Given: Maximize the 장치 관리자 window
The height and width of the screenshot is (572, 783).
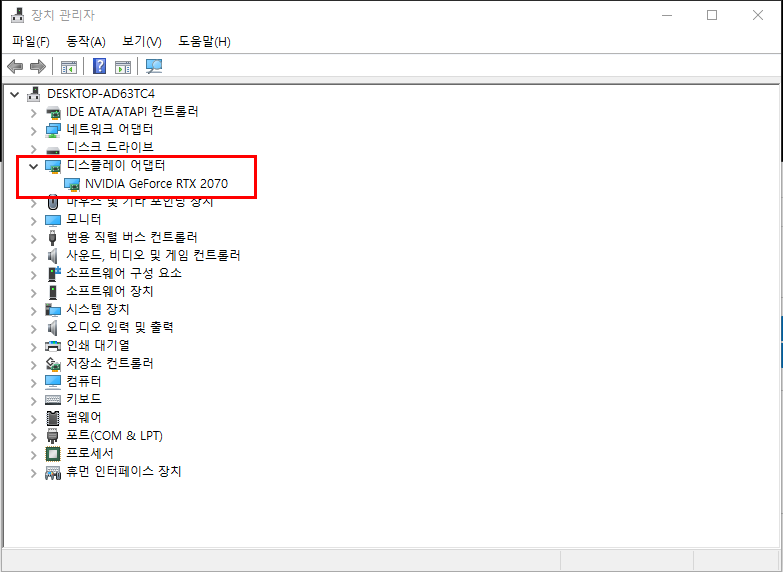Looking at the screenshot, I should pos(712,15).
